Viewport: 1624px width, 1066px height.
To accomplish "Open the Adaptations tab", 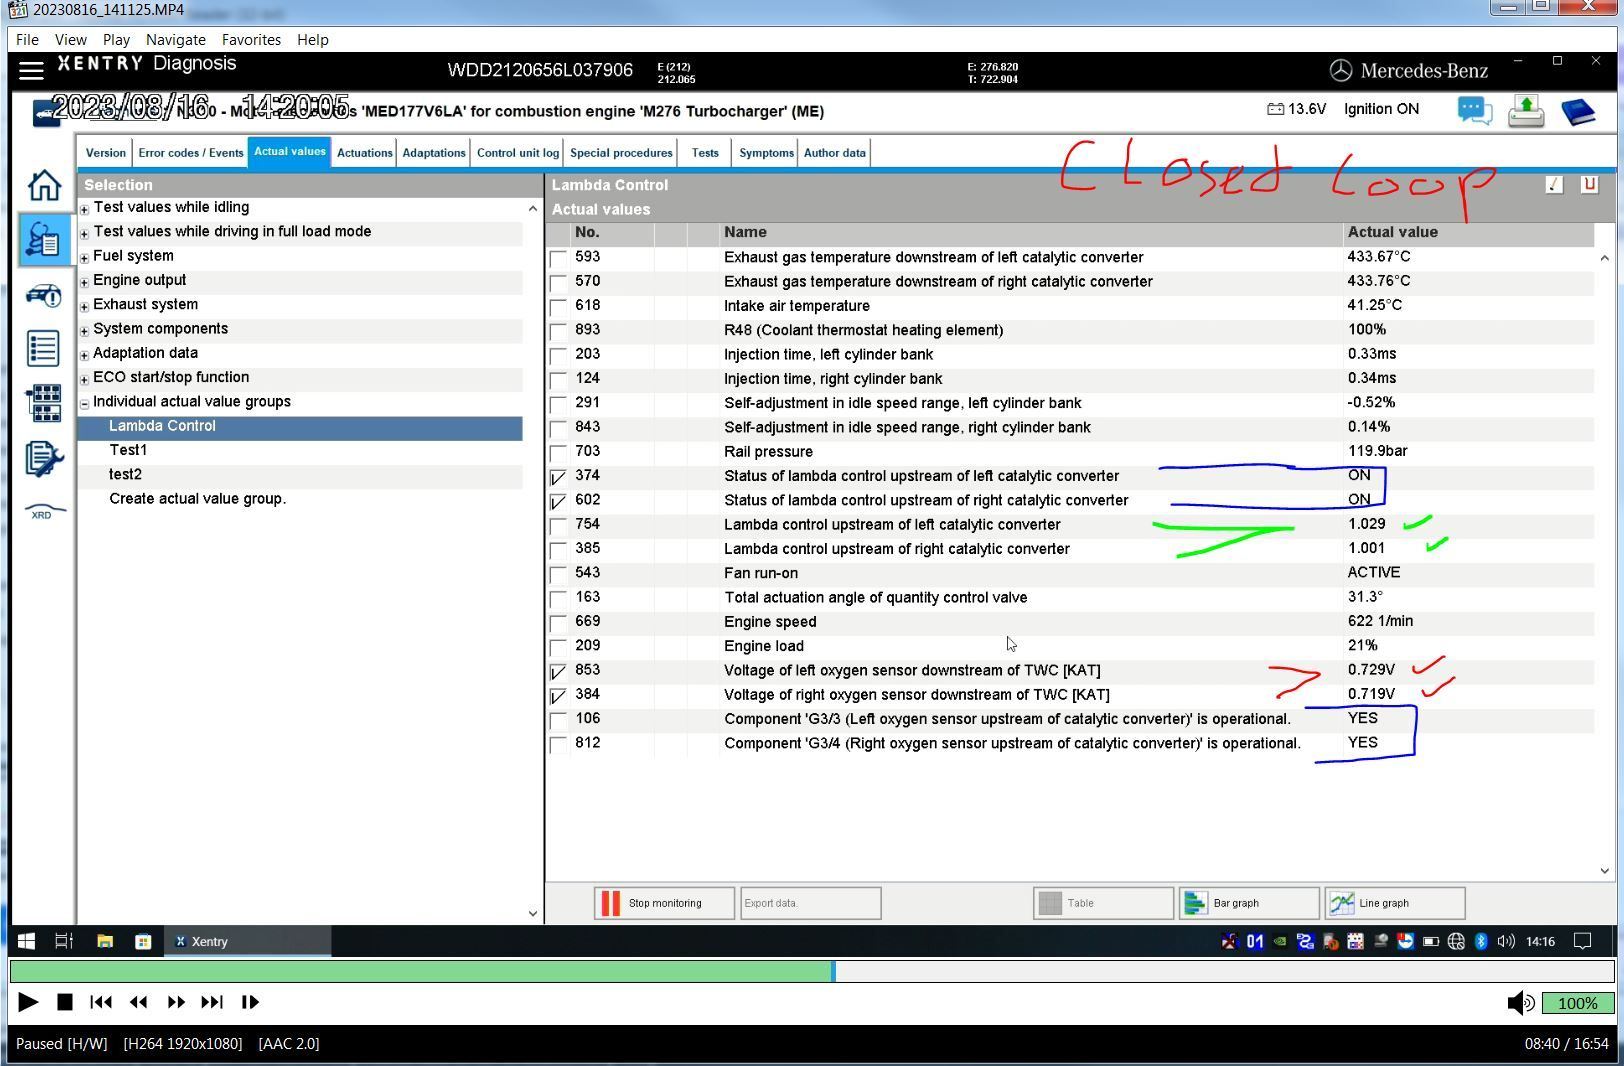I will click(x=434, y=153).
